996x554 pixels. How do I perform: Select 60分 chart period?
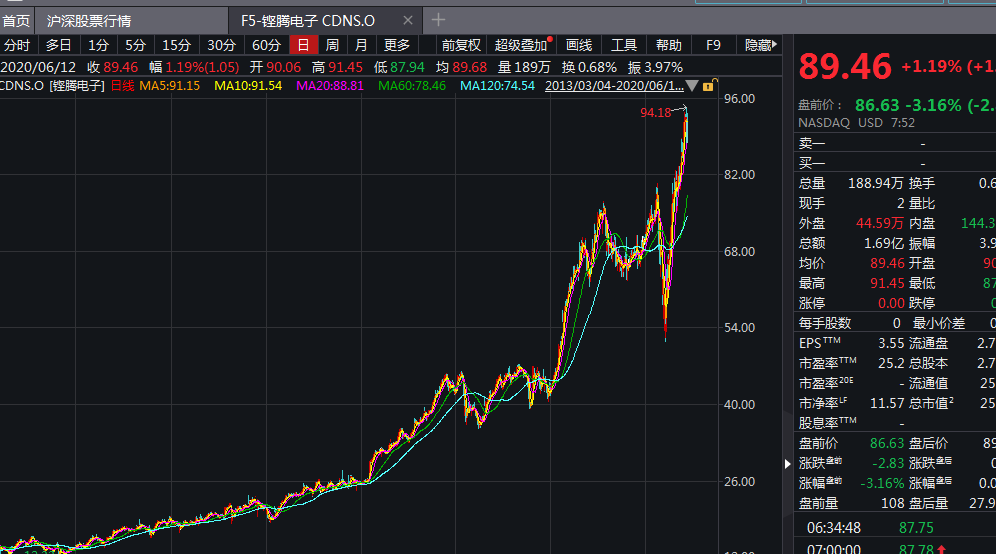pos(266,45)
